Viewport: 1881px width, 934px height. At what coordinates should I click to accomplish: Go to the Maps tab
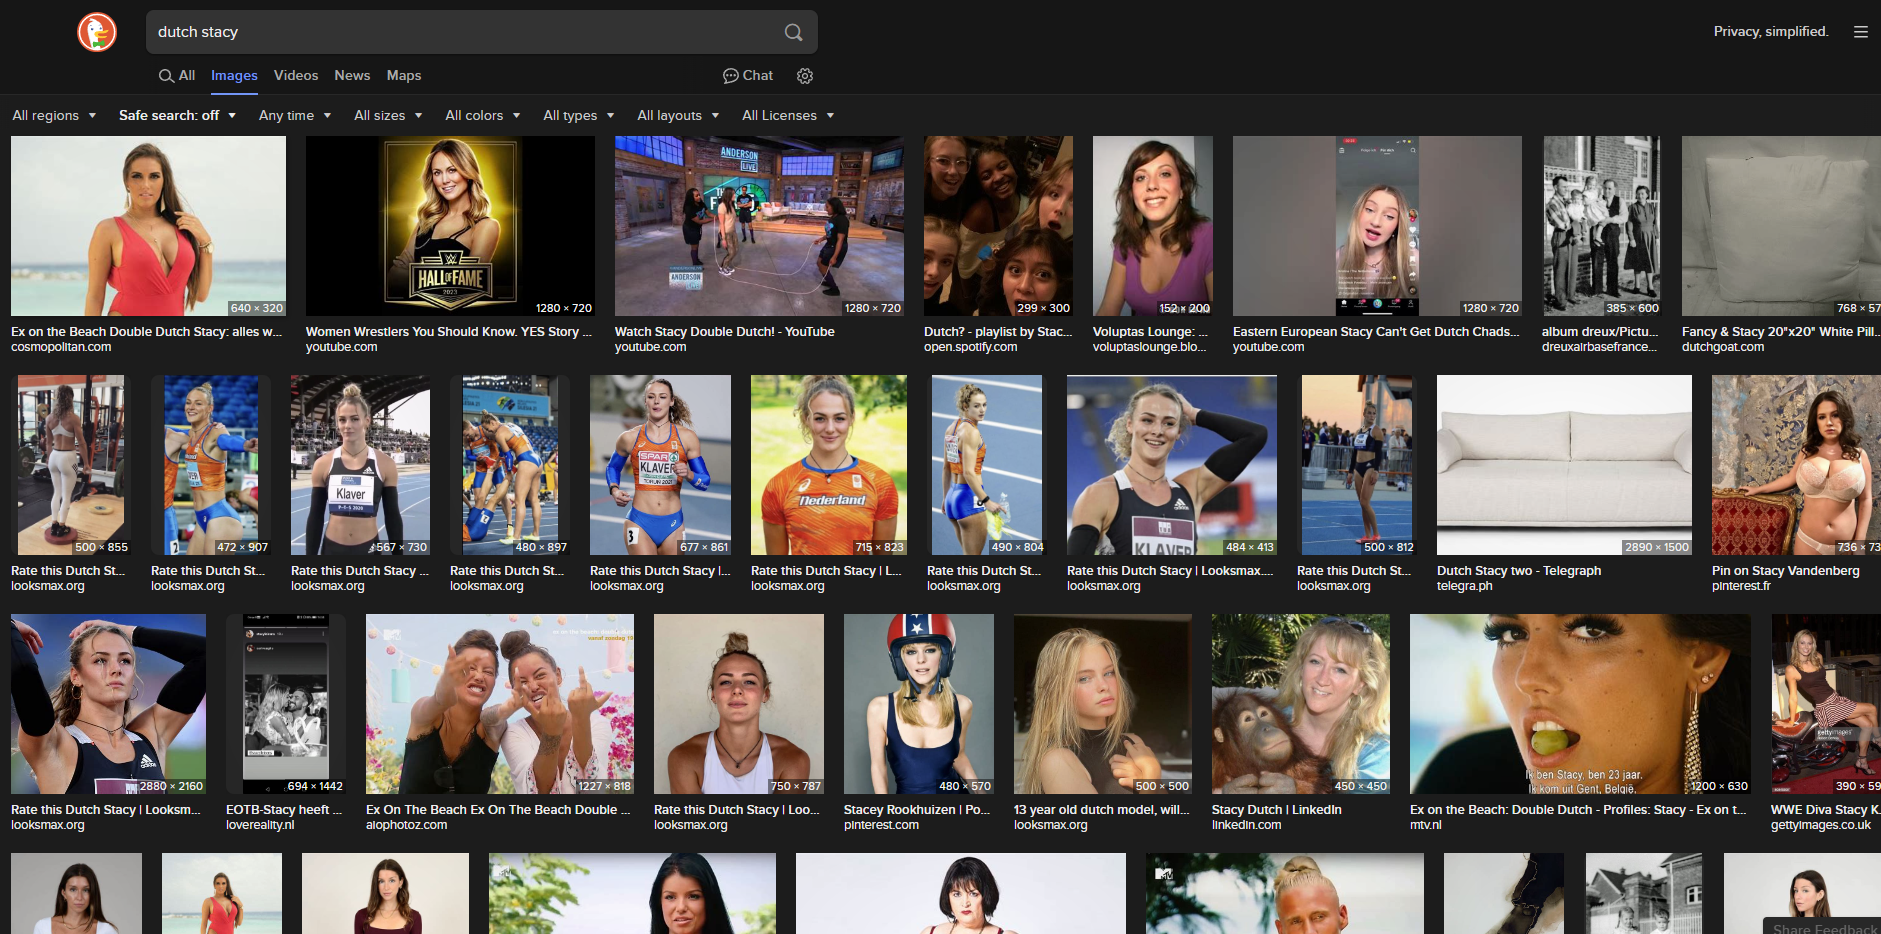(404, 76)
